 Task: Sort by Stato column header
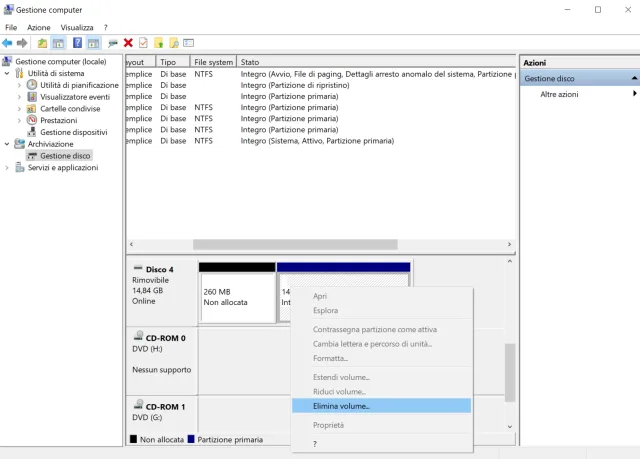coord(250,62)
